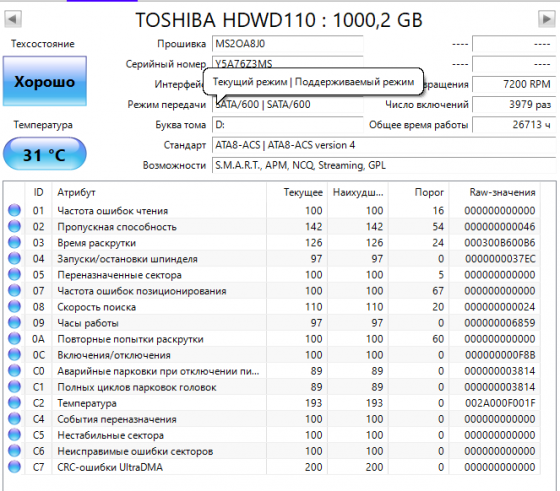560x491 pixels.
Task: Click status icon for C0 Аварийные парковки
Action: pyautogui.click(x=14, y=371)
